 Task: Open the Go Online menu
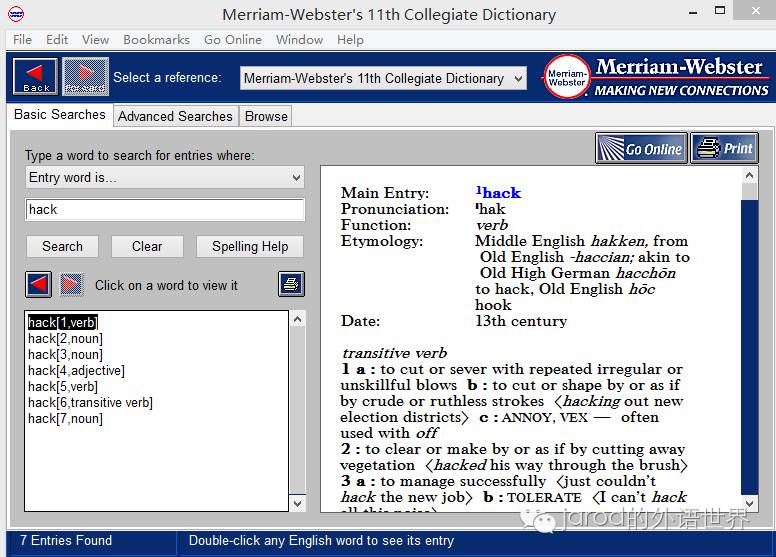(233, 40)
